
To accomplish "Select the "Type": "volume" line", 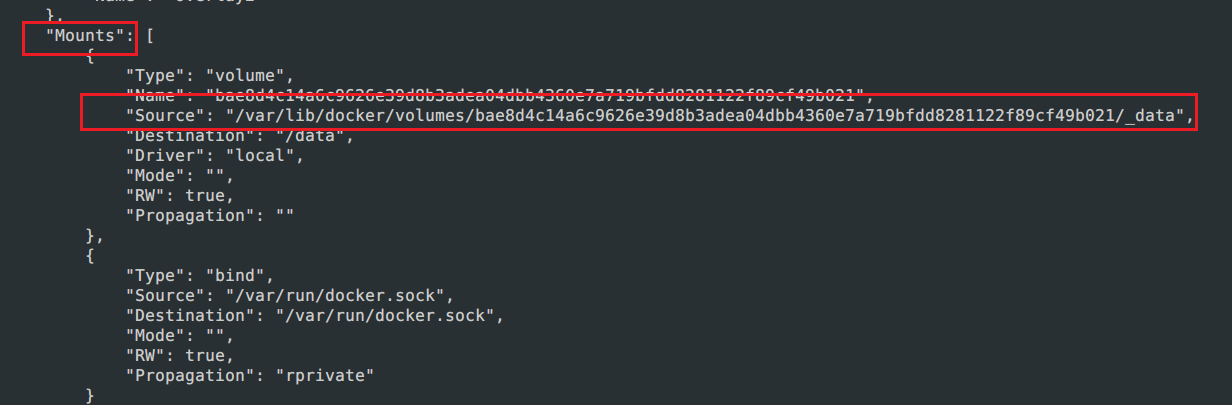I will pyautogui.click(x=208, y=76).
